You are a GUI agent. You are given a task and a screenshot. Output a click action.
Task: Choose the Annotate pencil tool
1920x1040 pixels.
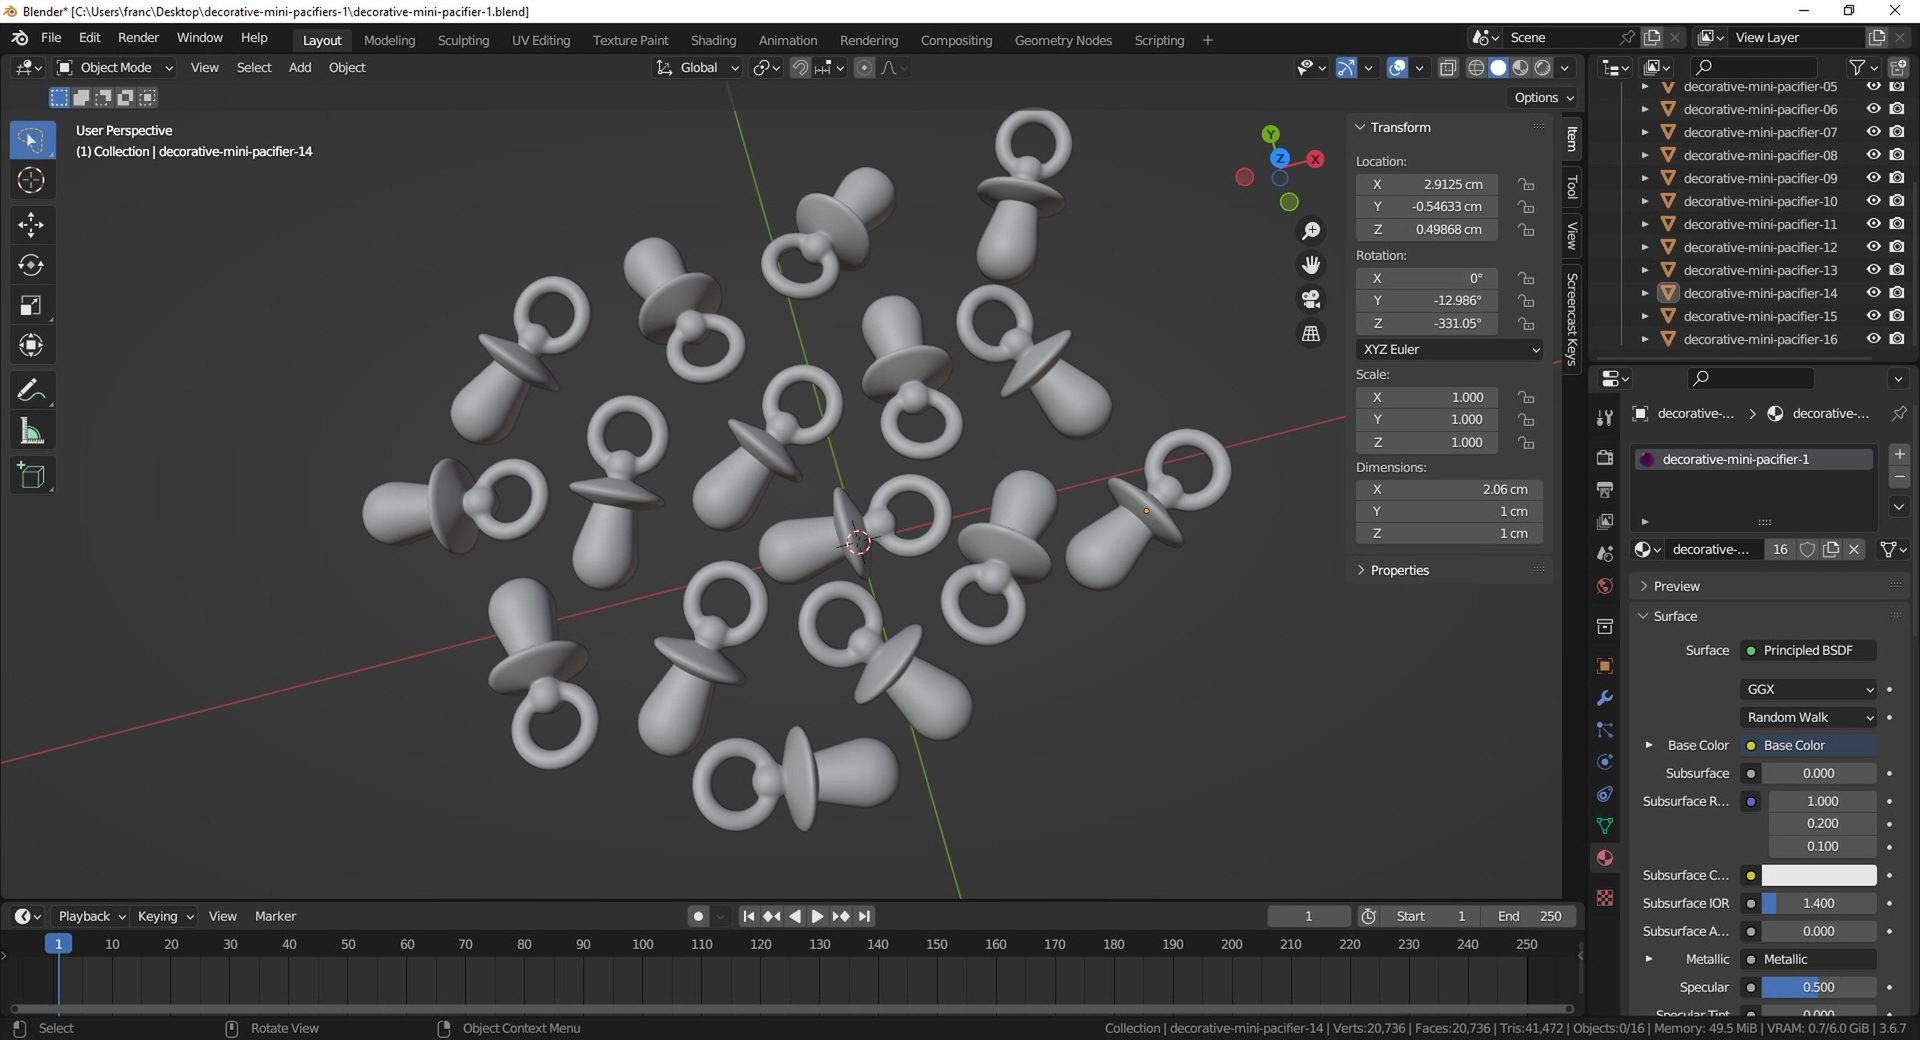point(31,390)
